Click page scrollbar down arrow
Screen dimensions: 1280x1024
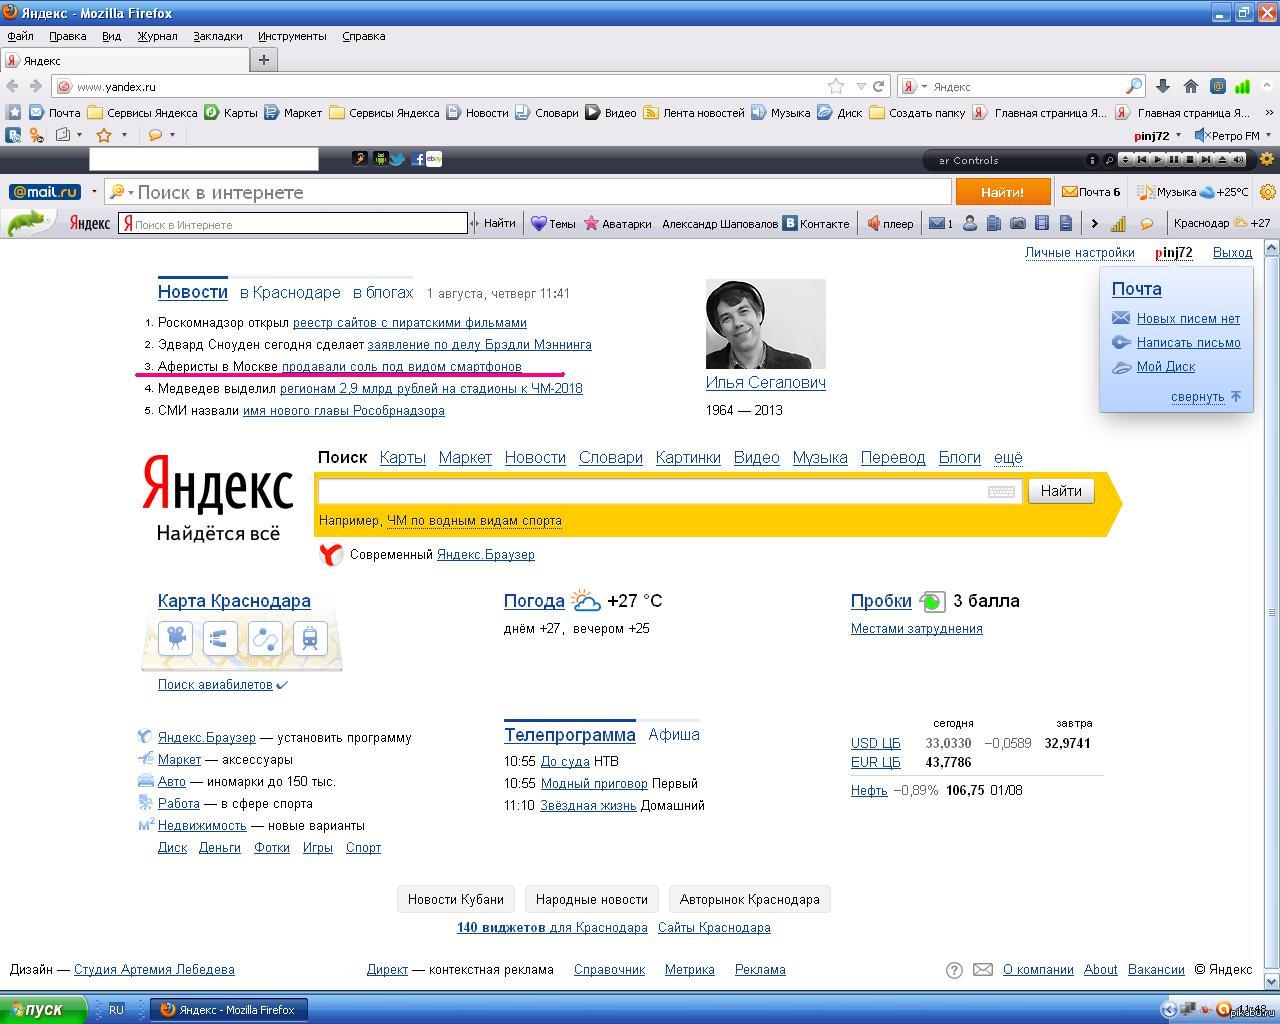(x=1272, y=981)
